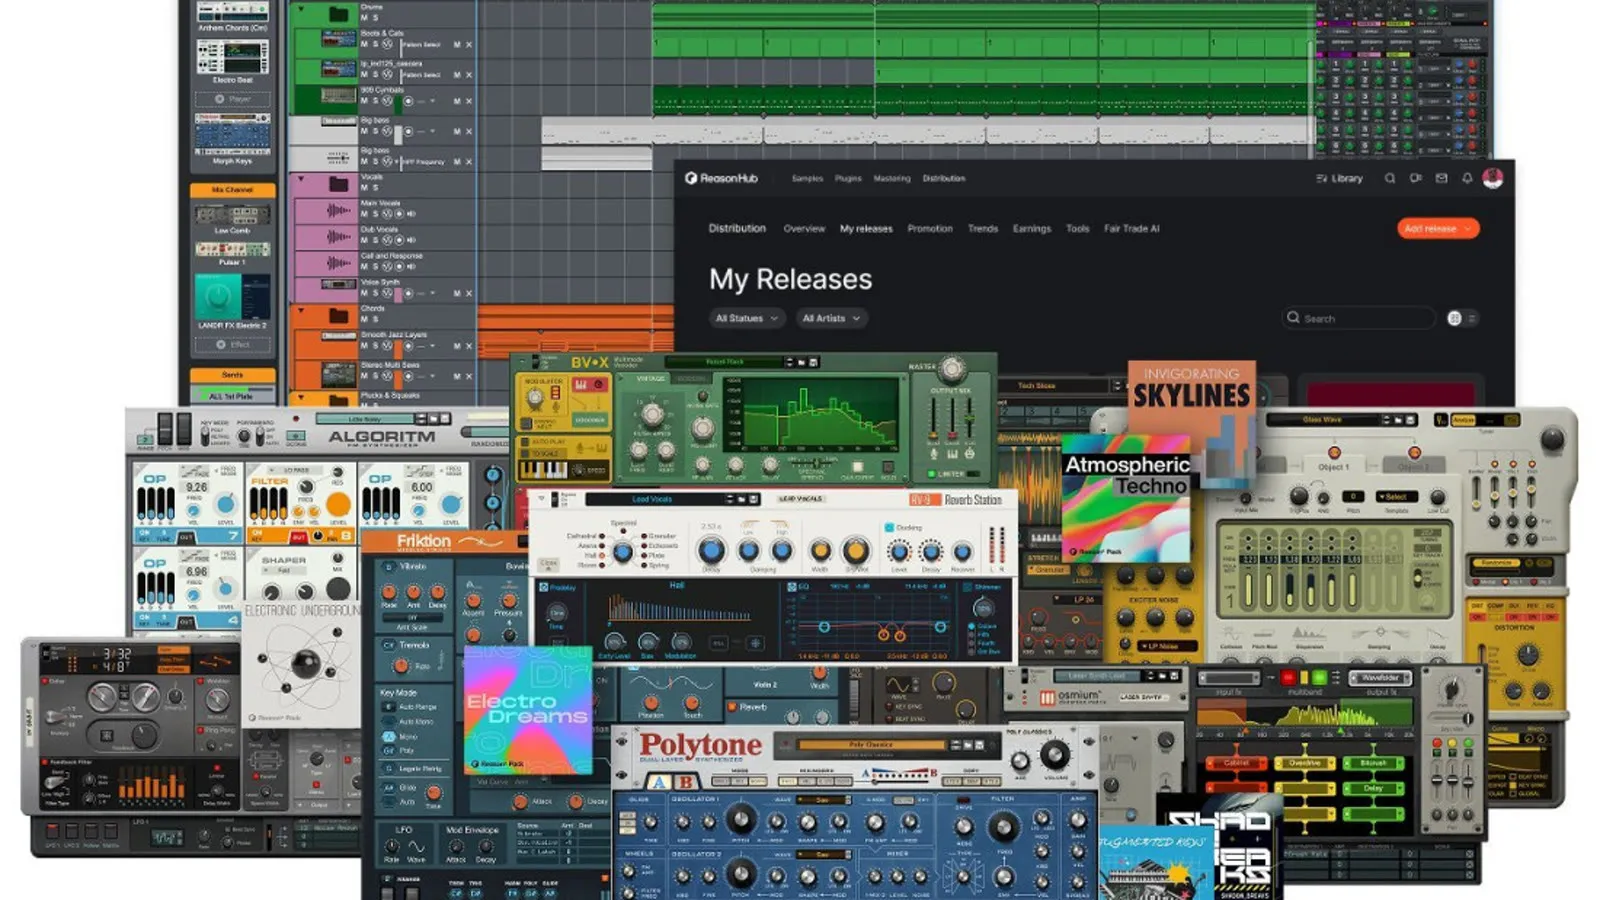Solo the Main Vocals track
Viewport: 1600px width, 900px height.
point(375,213)
